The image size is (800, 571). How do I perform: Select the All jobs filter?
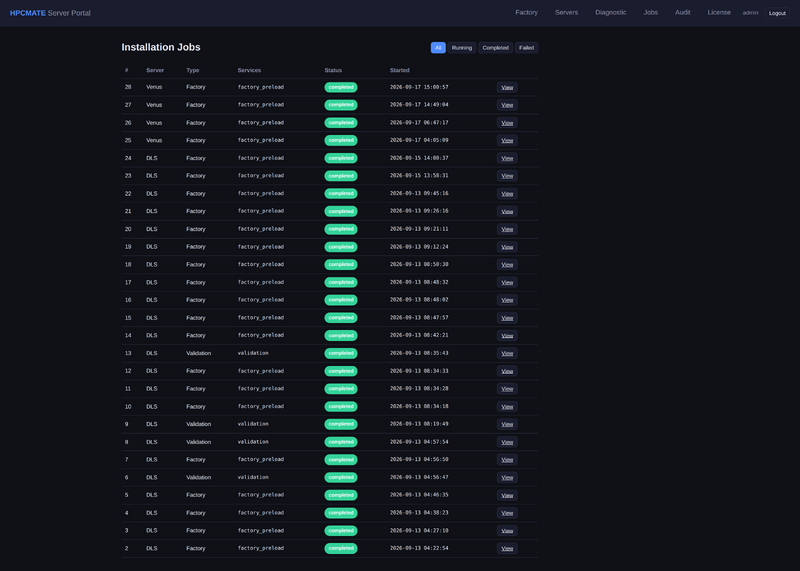click(438, 47)
